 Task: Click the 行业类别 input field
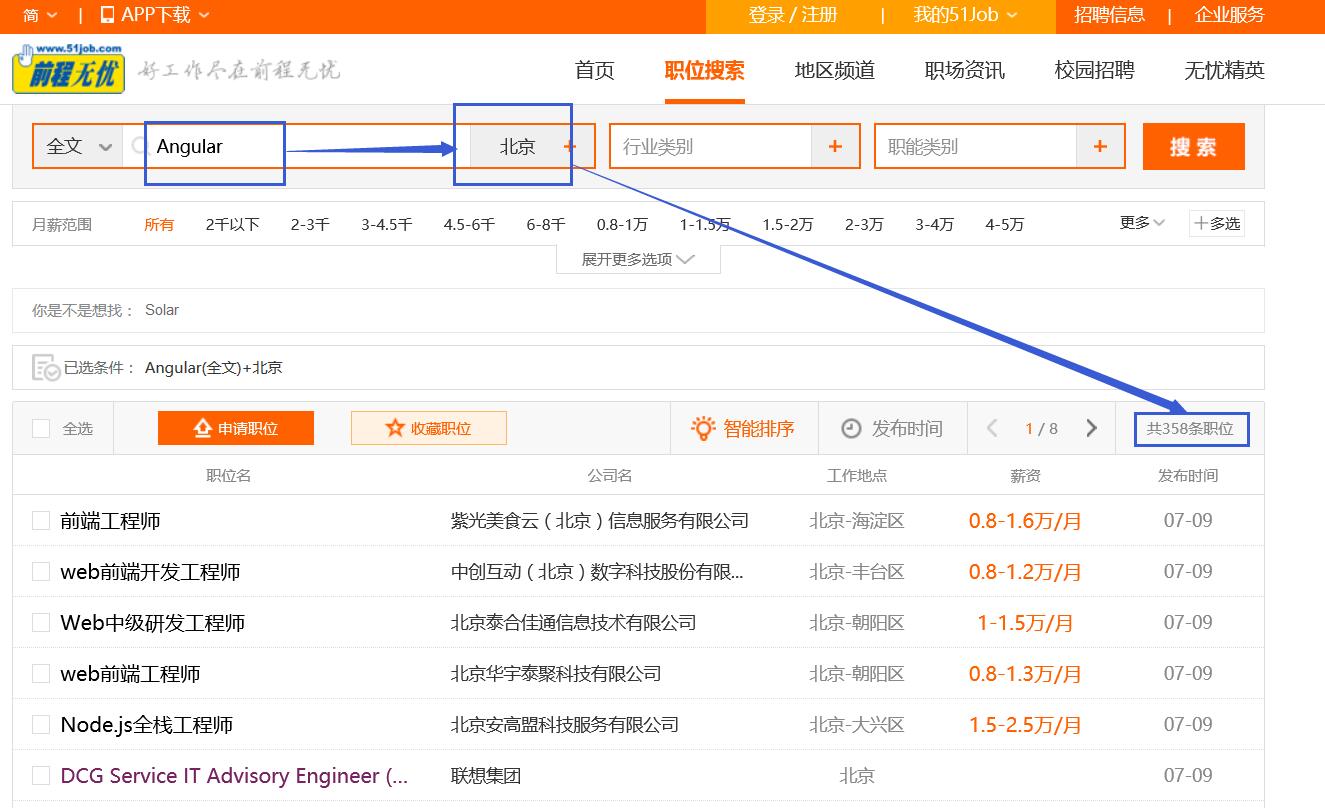coord(711,147)
